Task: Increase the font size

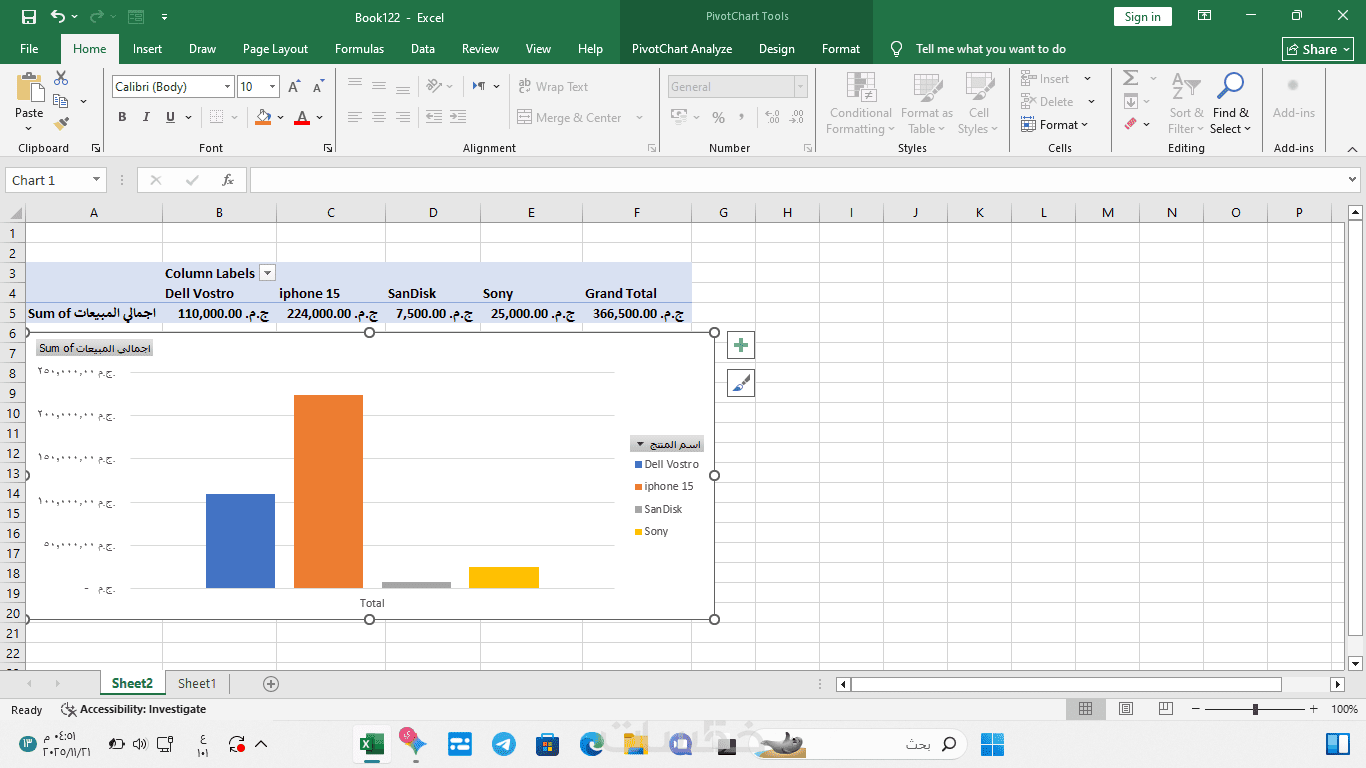Action: (x=294, y=87)
